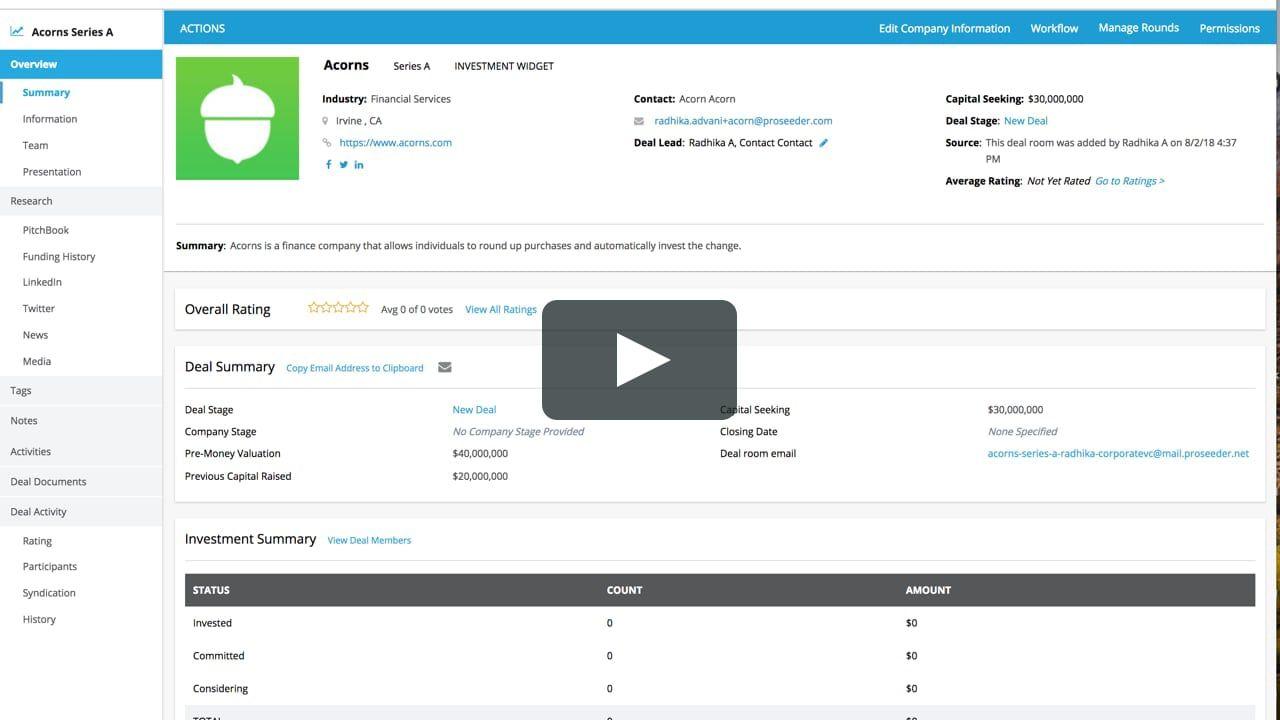Open Permissions settings
The height and width of the screenshot is (720, 1280).
(x=1229, y=28)
